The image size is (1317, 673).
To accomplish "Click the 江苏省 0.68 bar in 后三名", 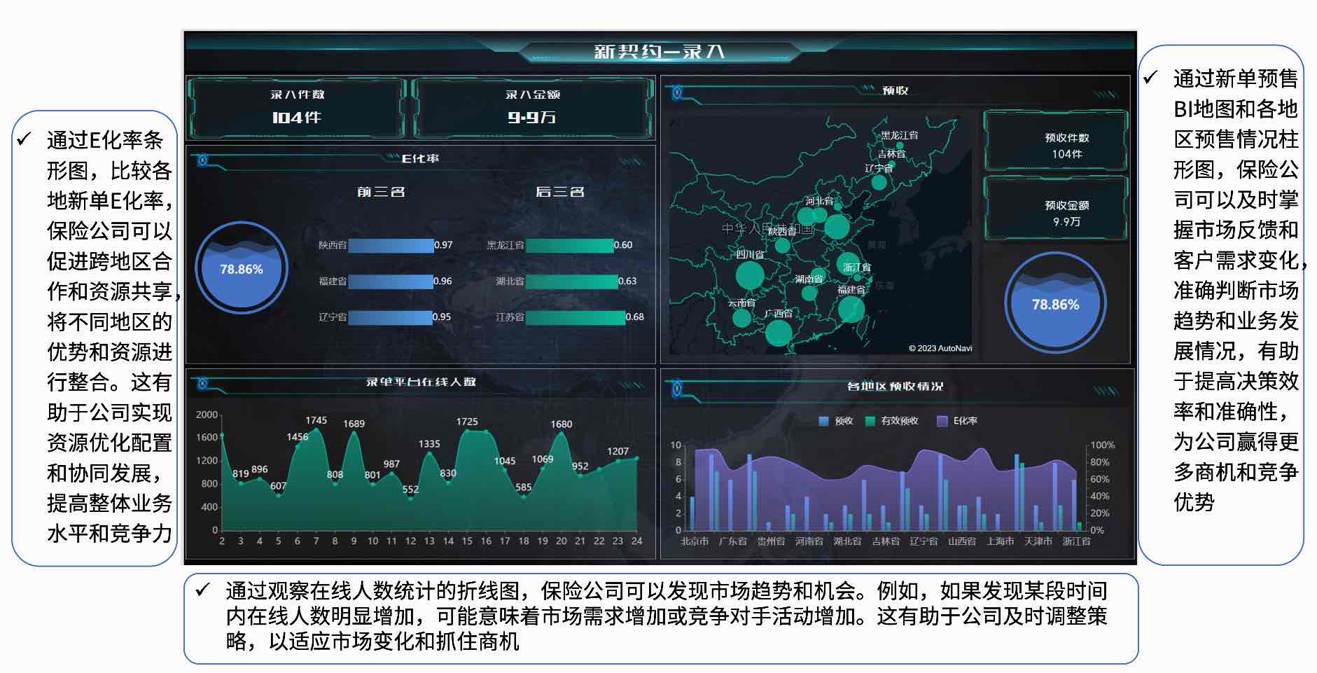I will [x=575, y=318].
